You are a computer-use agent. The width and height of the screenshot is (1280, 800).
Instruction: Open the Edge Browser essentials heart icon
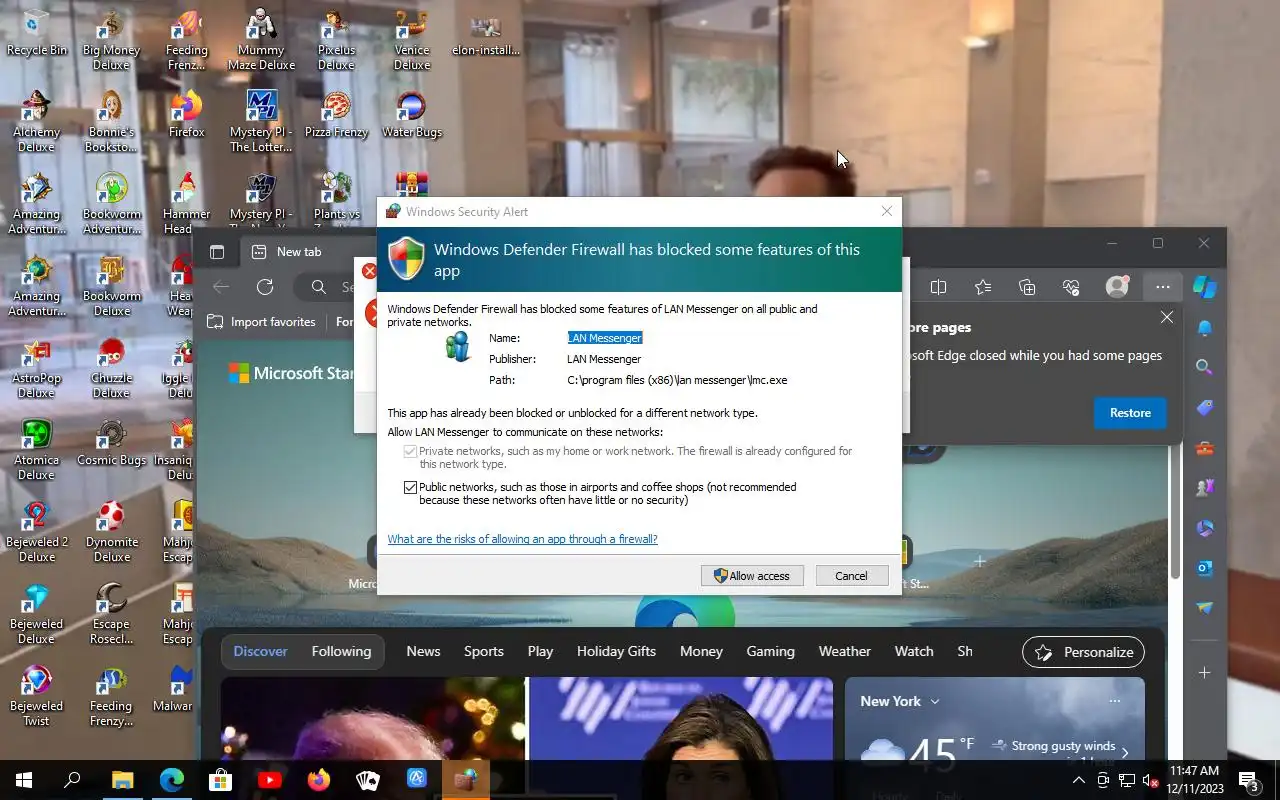(x=1071, y=287)
